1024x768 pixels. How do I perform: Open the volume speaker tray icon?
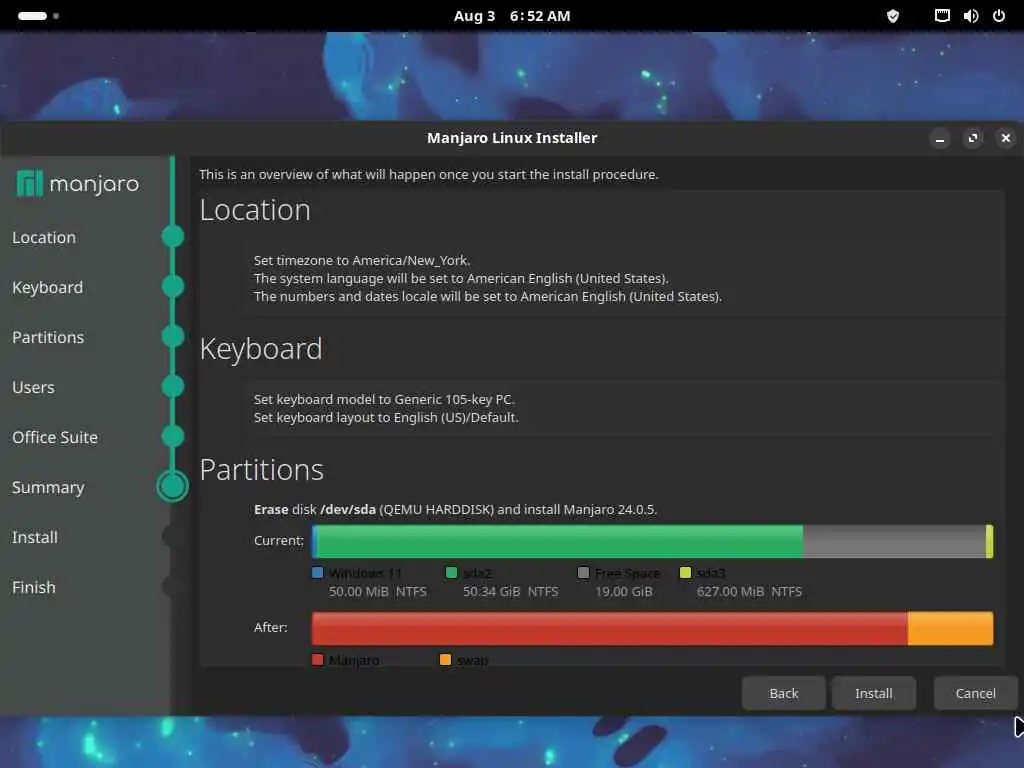970,16
